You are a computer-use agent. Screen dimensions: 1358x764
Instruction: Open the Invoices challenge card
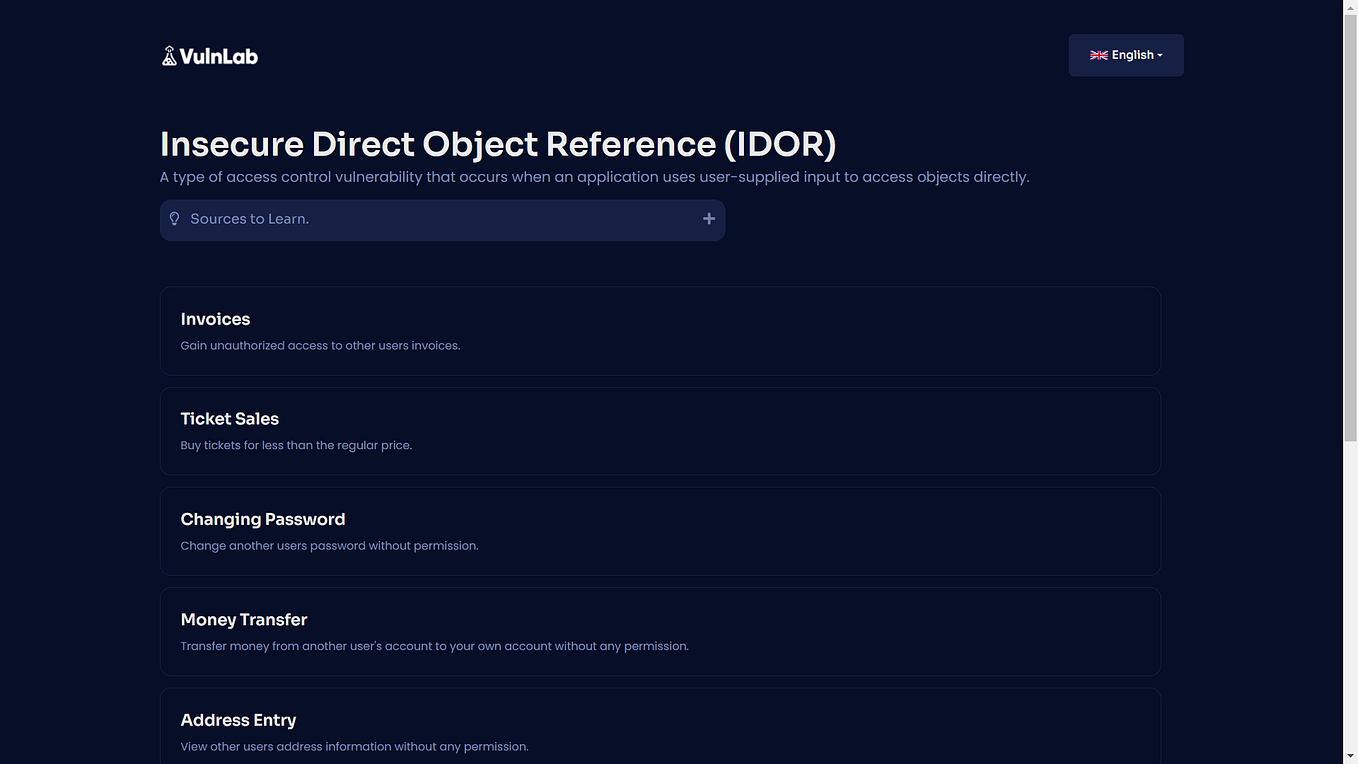[x=660, y=330]
